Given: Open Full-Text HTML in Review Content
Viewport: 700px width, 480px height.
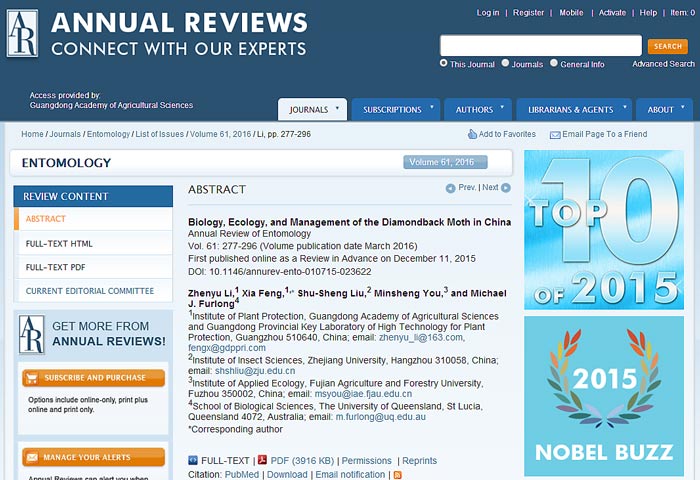Looking at the screenshot, I should pos(60,243).
